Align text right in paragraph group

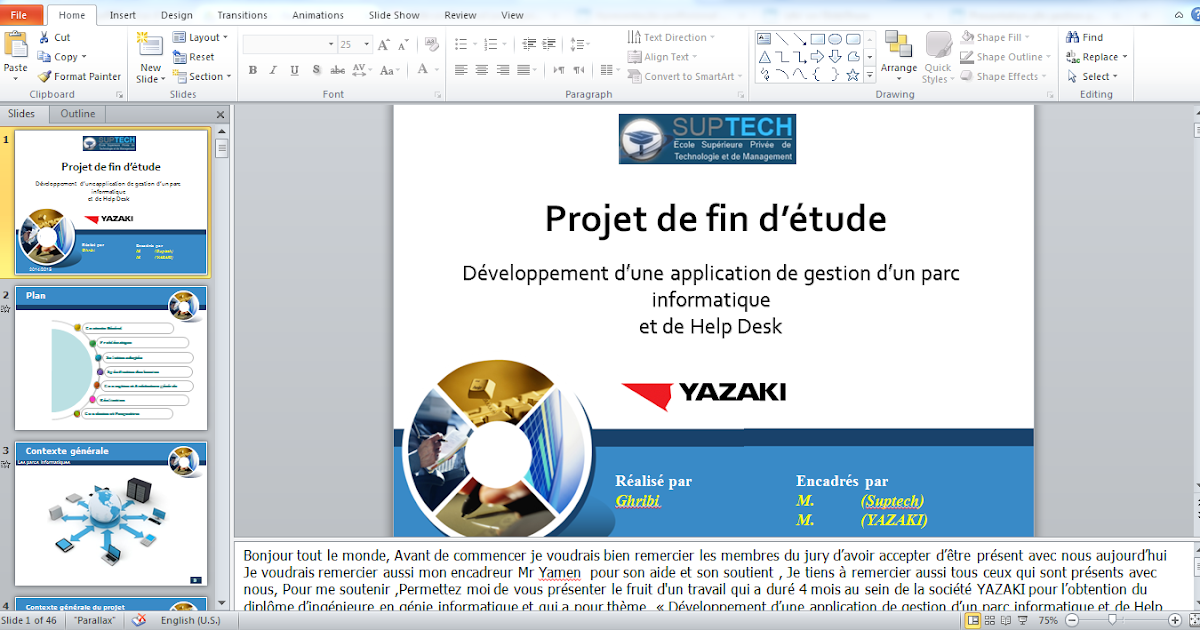503,70
